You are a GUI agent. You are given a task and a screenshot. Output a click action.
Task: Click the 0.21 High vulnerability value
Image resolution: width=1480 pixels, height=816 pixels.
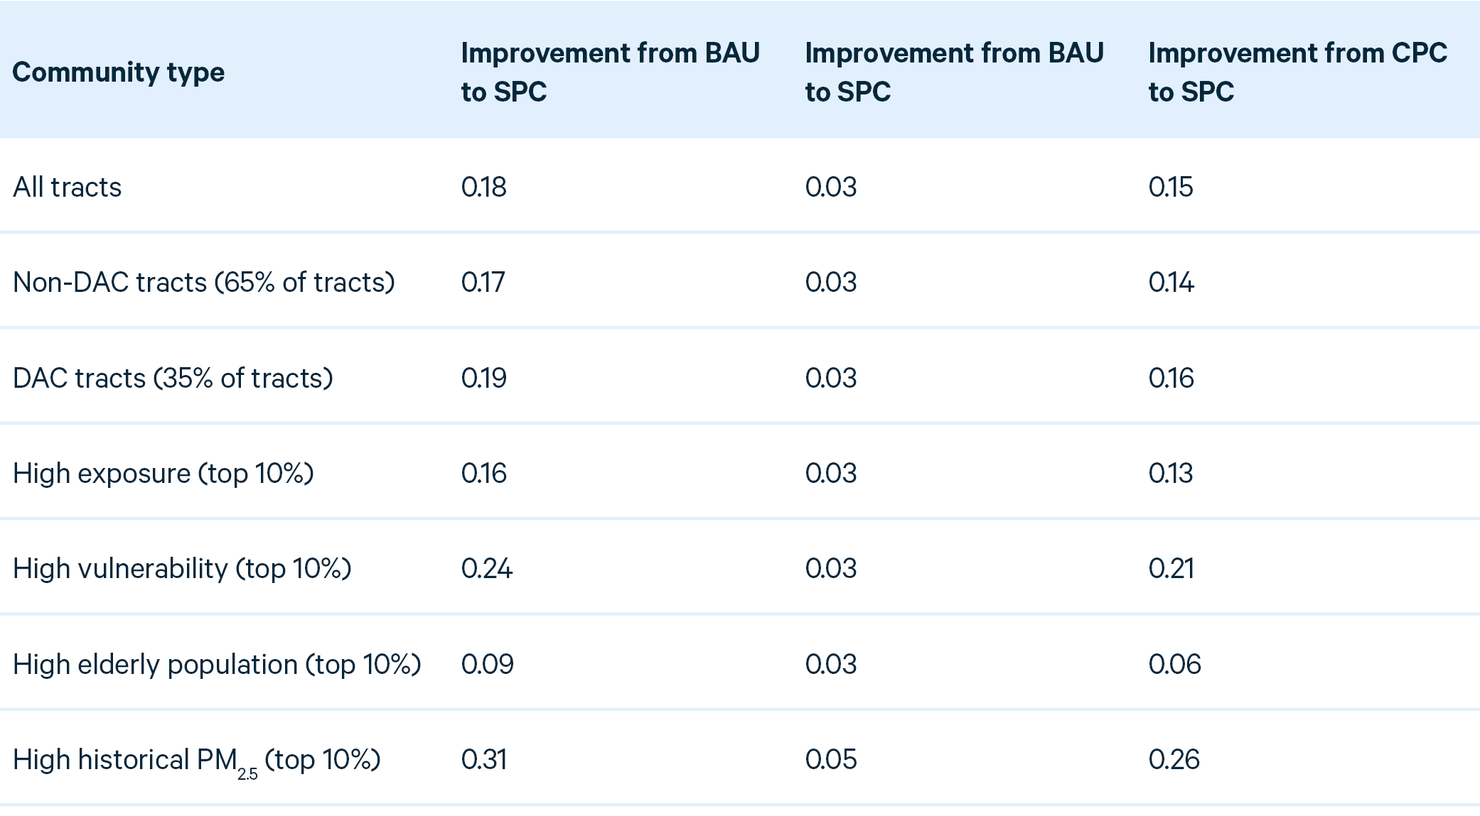[x=1171, y=568]
